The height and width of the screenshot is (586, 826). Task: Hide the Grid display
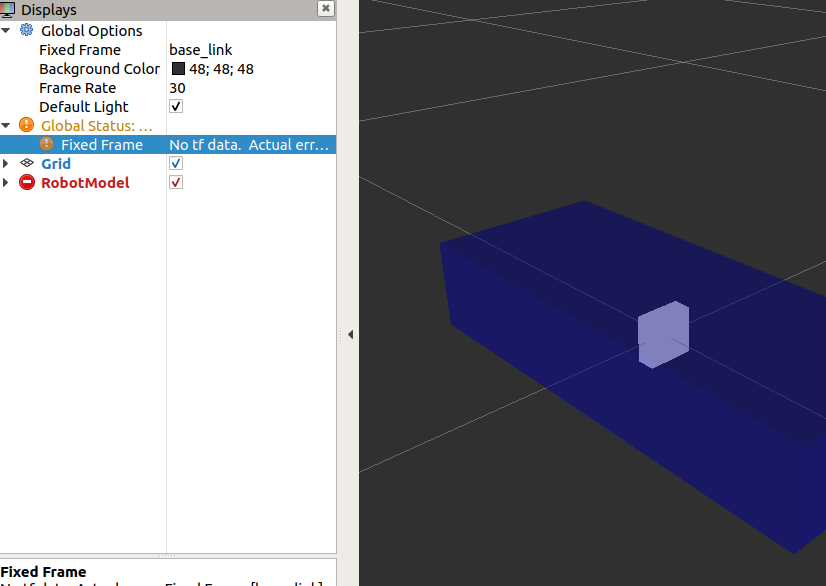pos(175,163)
